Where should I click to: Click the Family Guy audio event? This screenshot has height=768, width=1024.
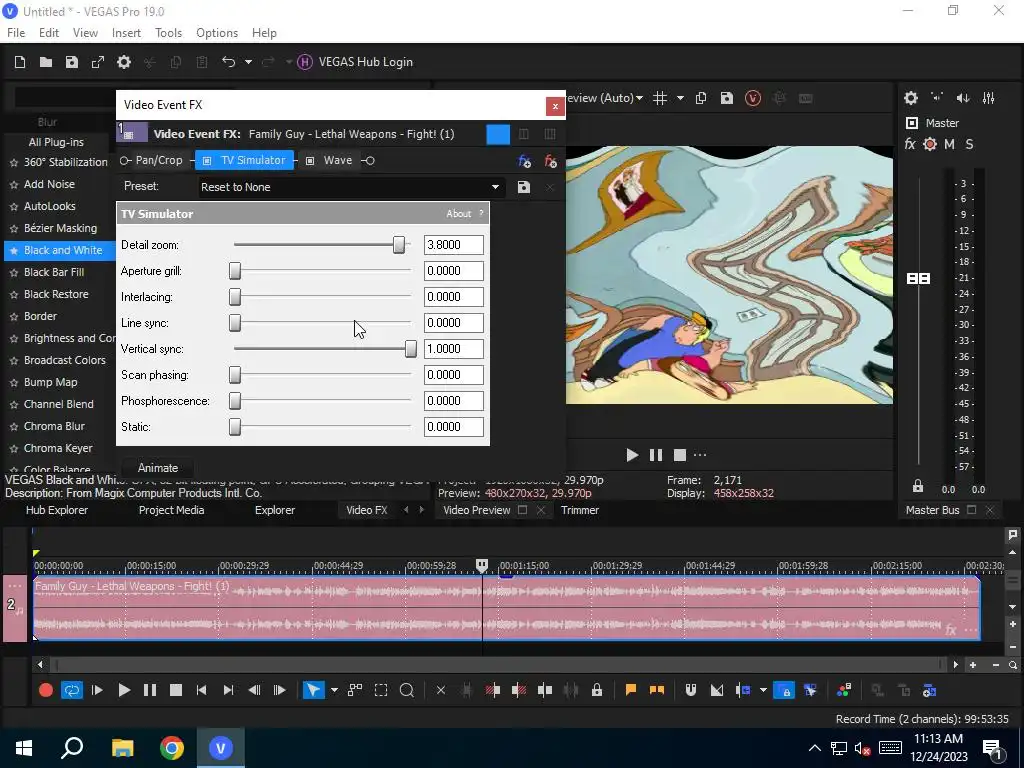point(506,609)
